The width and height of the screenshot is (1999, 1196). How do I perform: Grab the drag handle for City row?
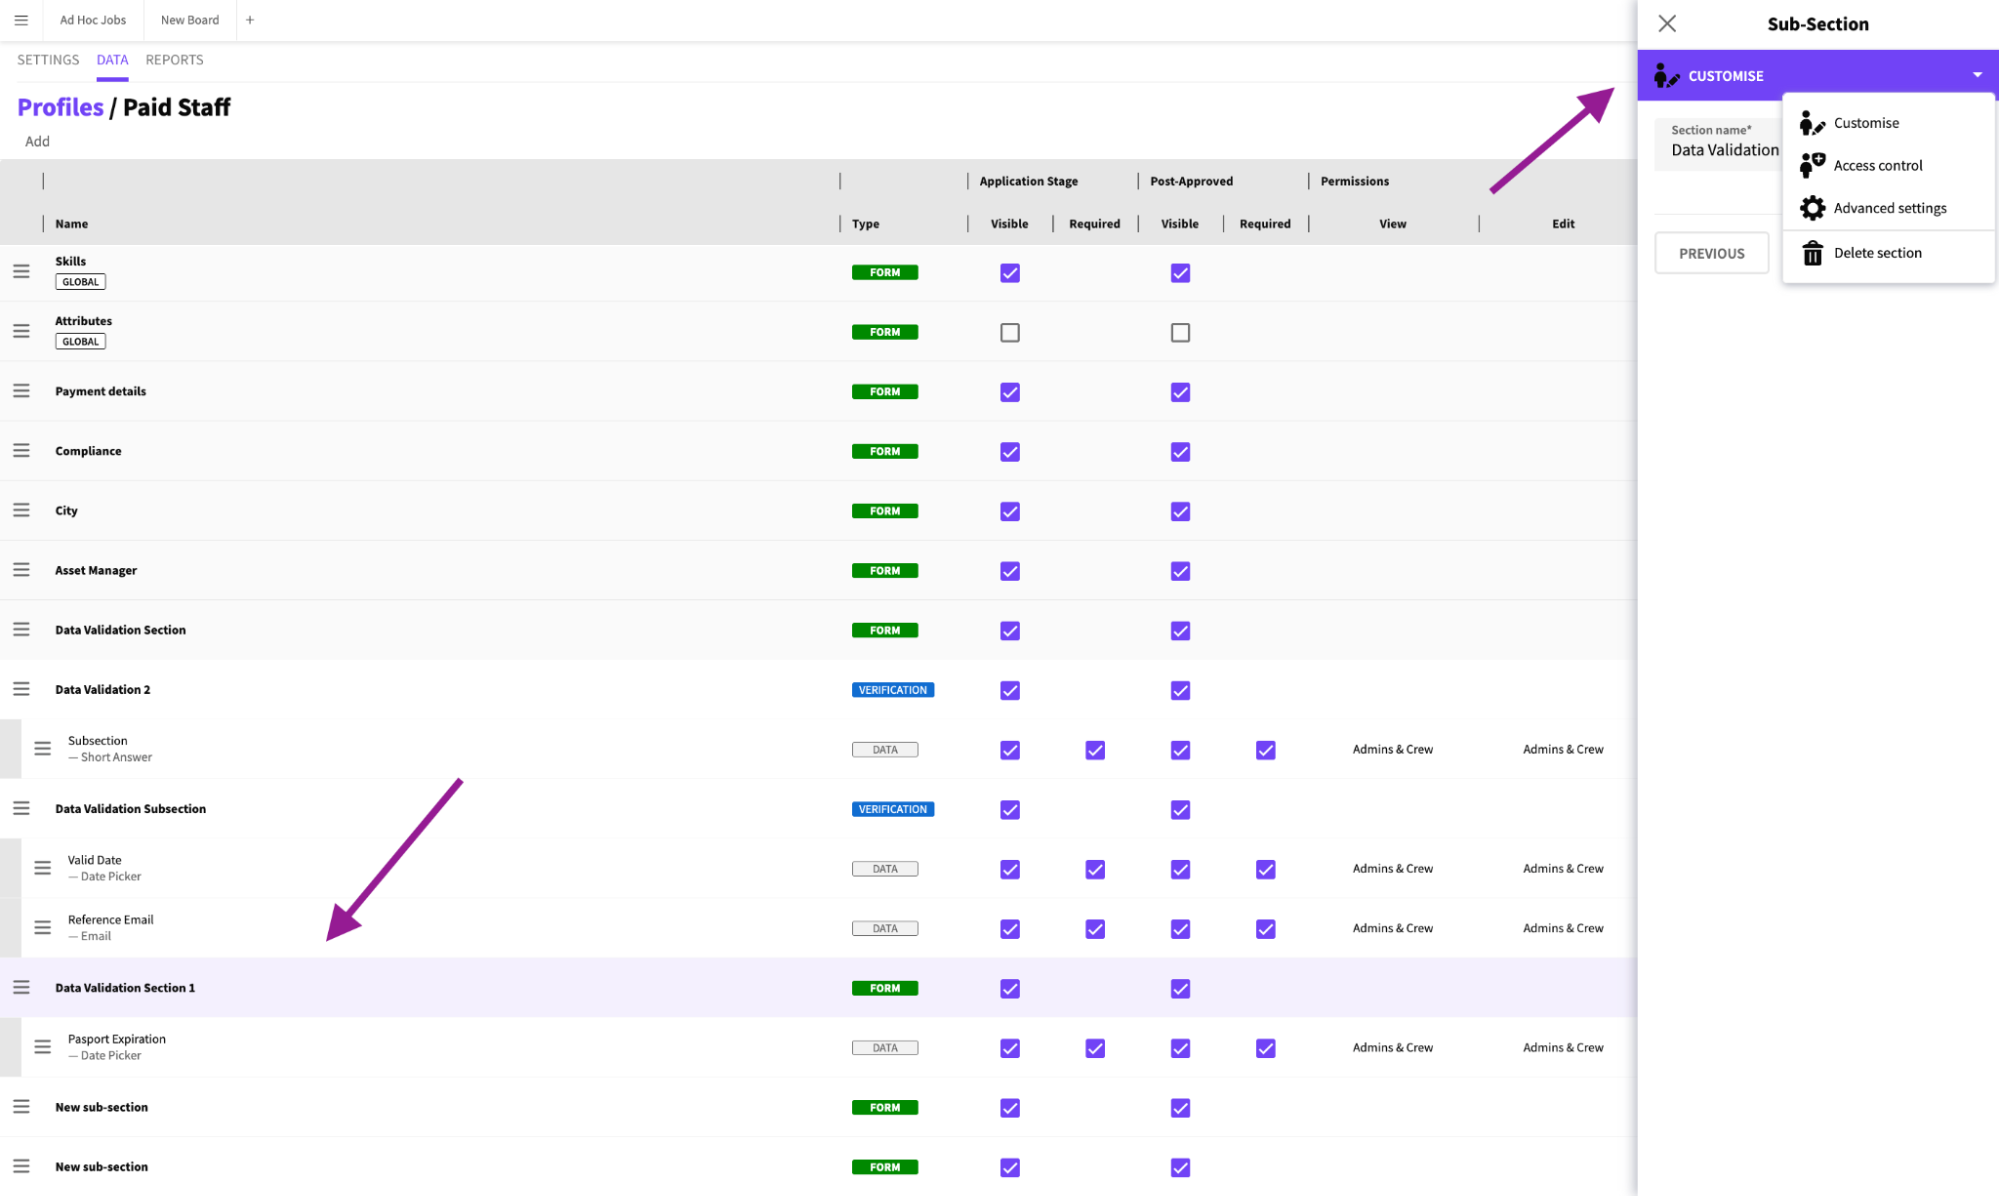(x=21, y=510)
